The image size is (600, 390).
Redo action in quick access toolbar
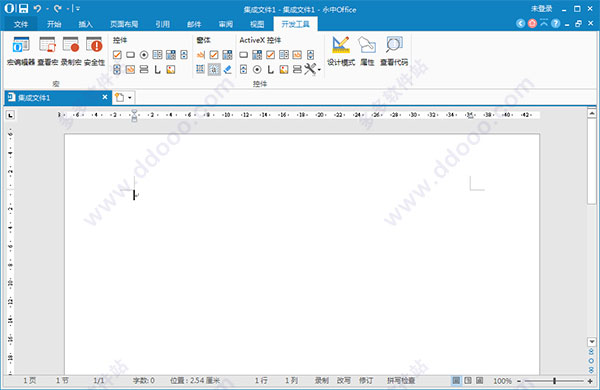pos(57,8)
